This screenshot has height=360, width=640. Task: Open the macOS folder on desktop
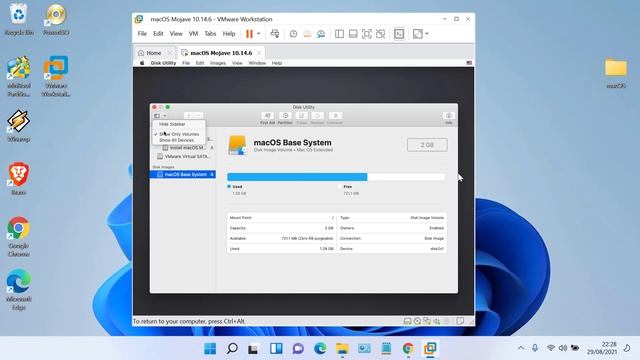click(x=616, y=73)
